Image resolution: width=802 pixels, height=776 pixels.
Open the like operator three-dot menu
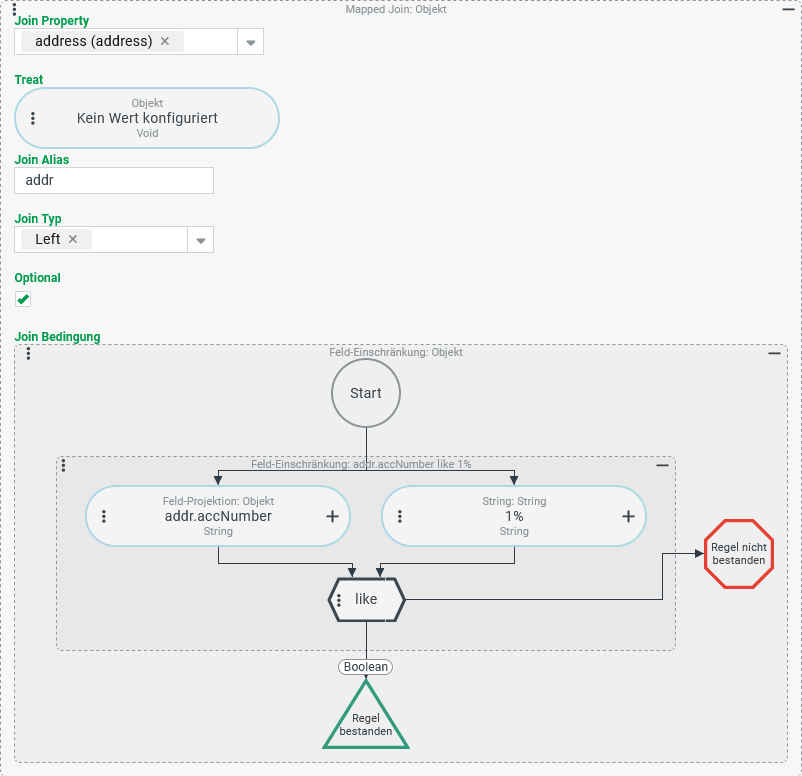(340, 600)
